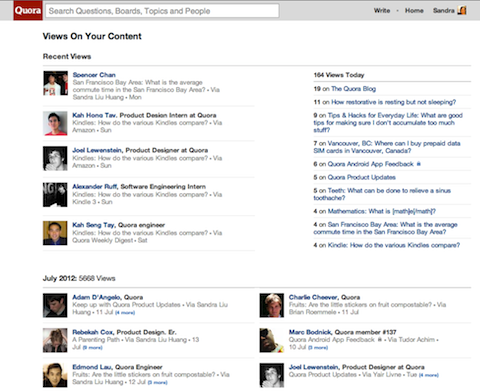480x392 pixels.
Task: Open 'How restorative is resting but not sleeping?'
Action: pos(393,102)
